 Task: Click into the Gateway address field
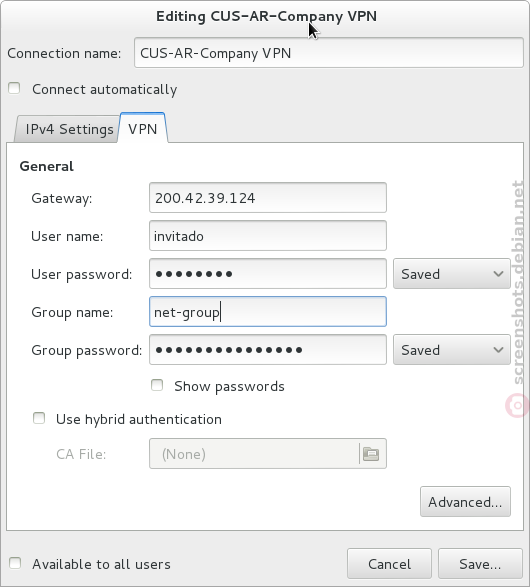[268, 198]
